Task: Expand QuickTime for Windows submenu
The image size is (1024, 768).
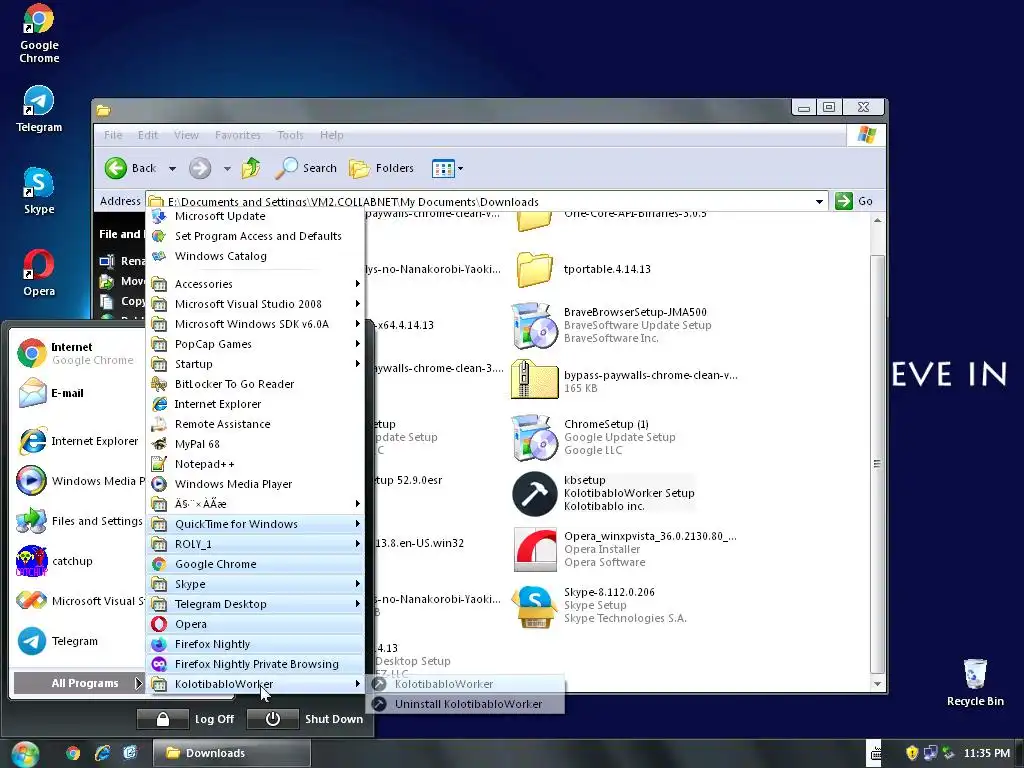Action: (255, 524)
